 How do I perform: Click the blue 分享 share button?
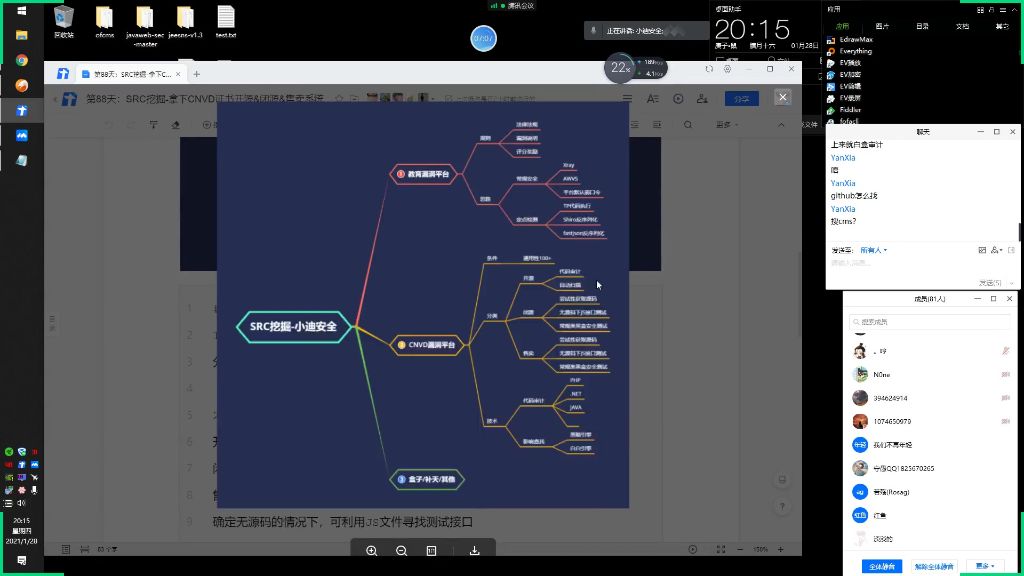pyautogui.click(x=741, y=99)
